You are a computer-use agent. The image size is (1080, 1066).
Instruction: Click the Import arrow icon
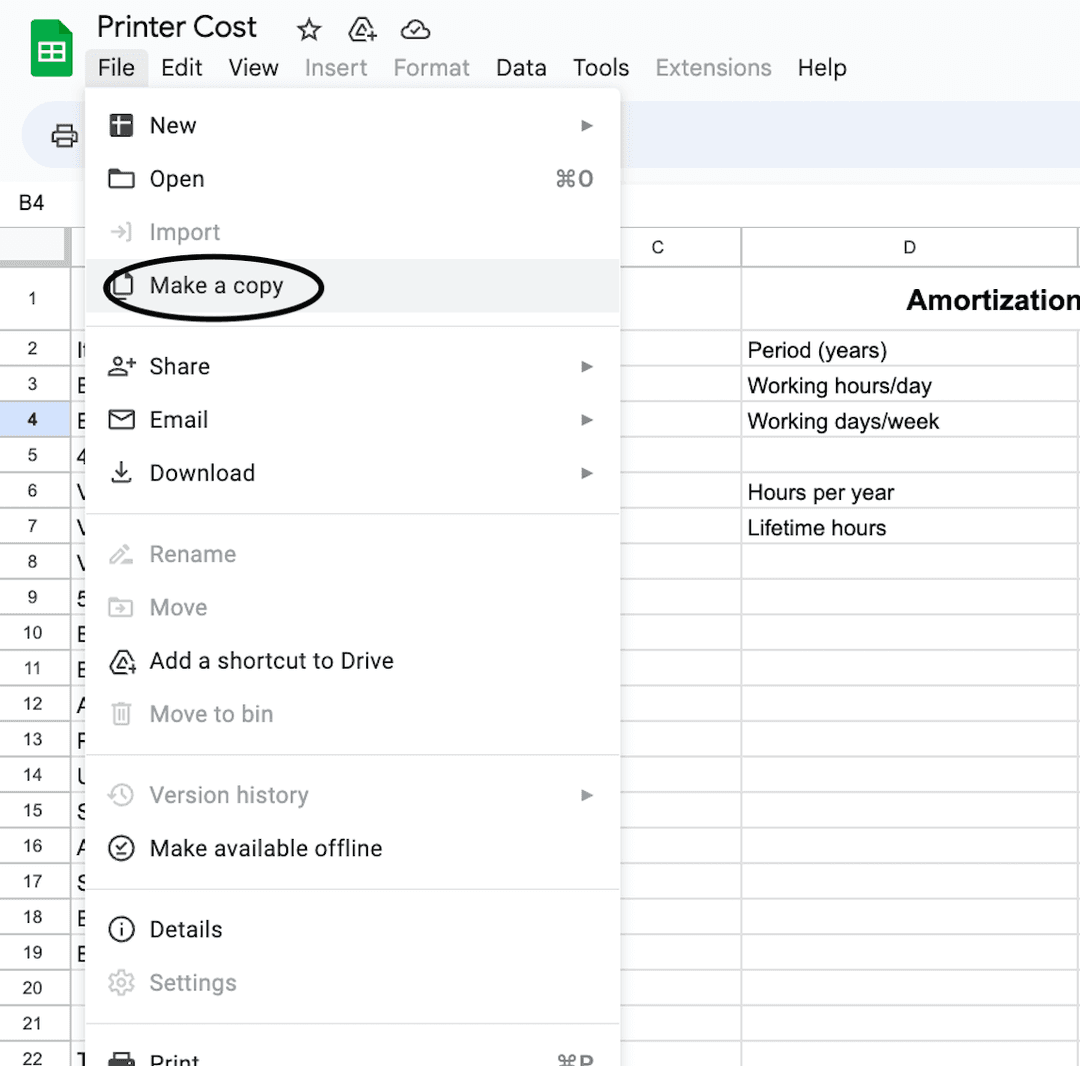coord(121,232)
